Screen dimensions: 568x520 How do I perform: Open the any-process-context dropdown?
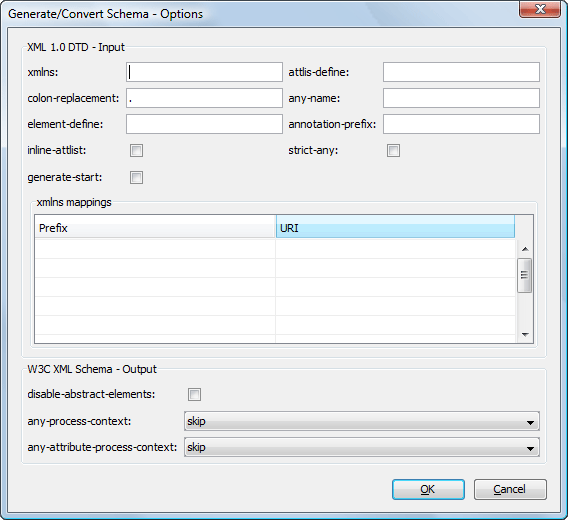click(362, 421)
